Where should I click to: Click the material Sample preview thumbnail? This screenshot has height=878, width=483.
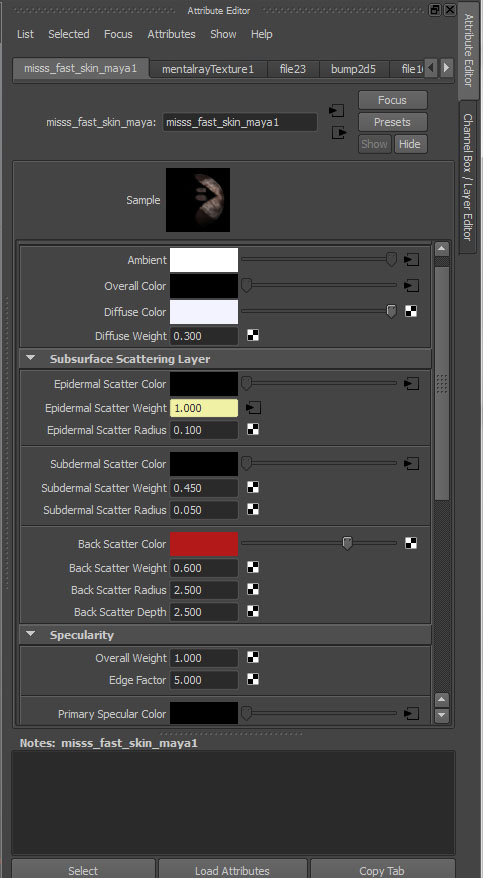[x=198, y=200]
